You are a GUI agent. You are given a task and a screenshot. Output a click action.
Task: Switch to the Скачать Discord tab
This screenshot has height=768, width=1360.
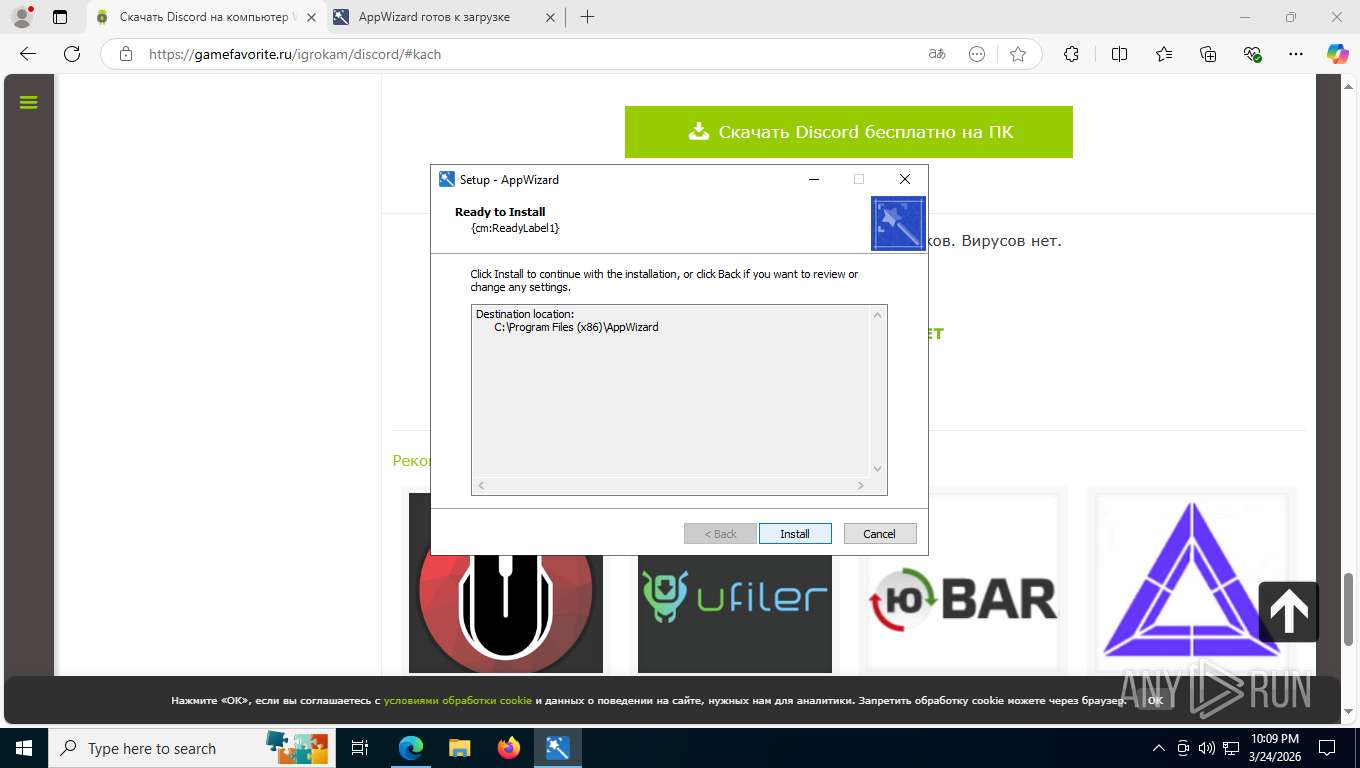click(205, 17)
